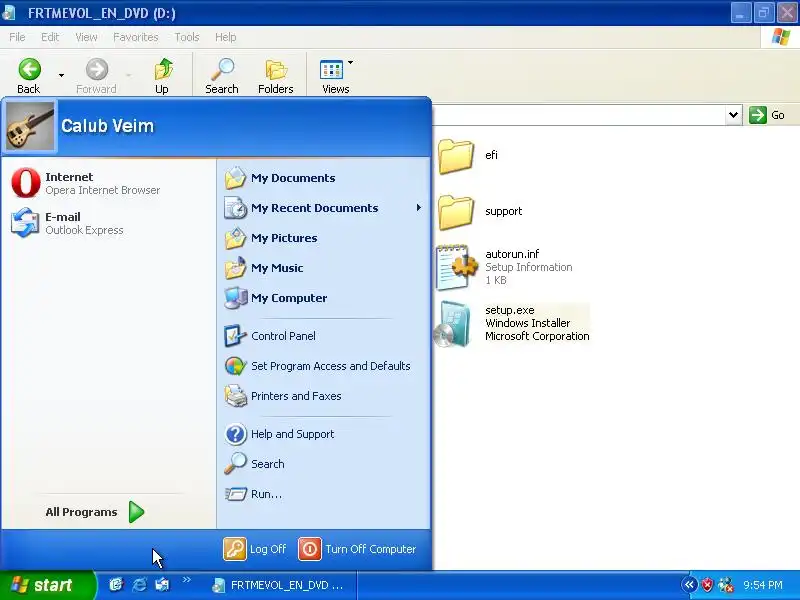Select the autorun.inf file icon

[x=456, y=267]
